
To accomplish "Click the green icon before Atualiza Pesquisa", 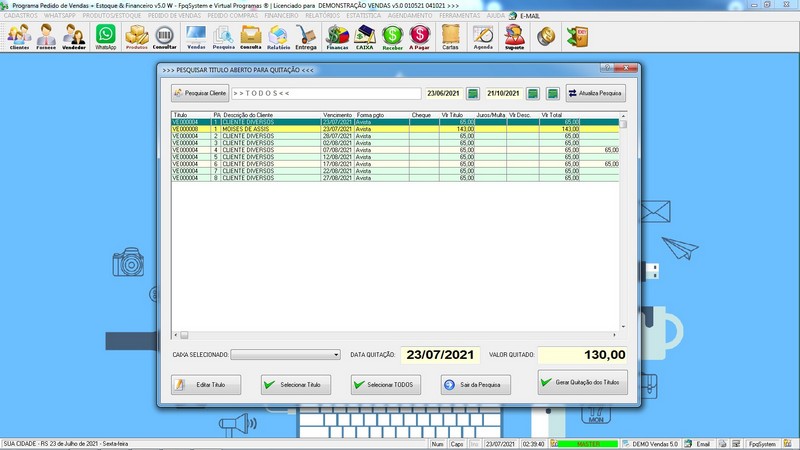I will (553, 93).
